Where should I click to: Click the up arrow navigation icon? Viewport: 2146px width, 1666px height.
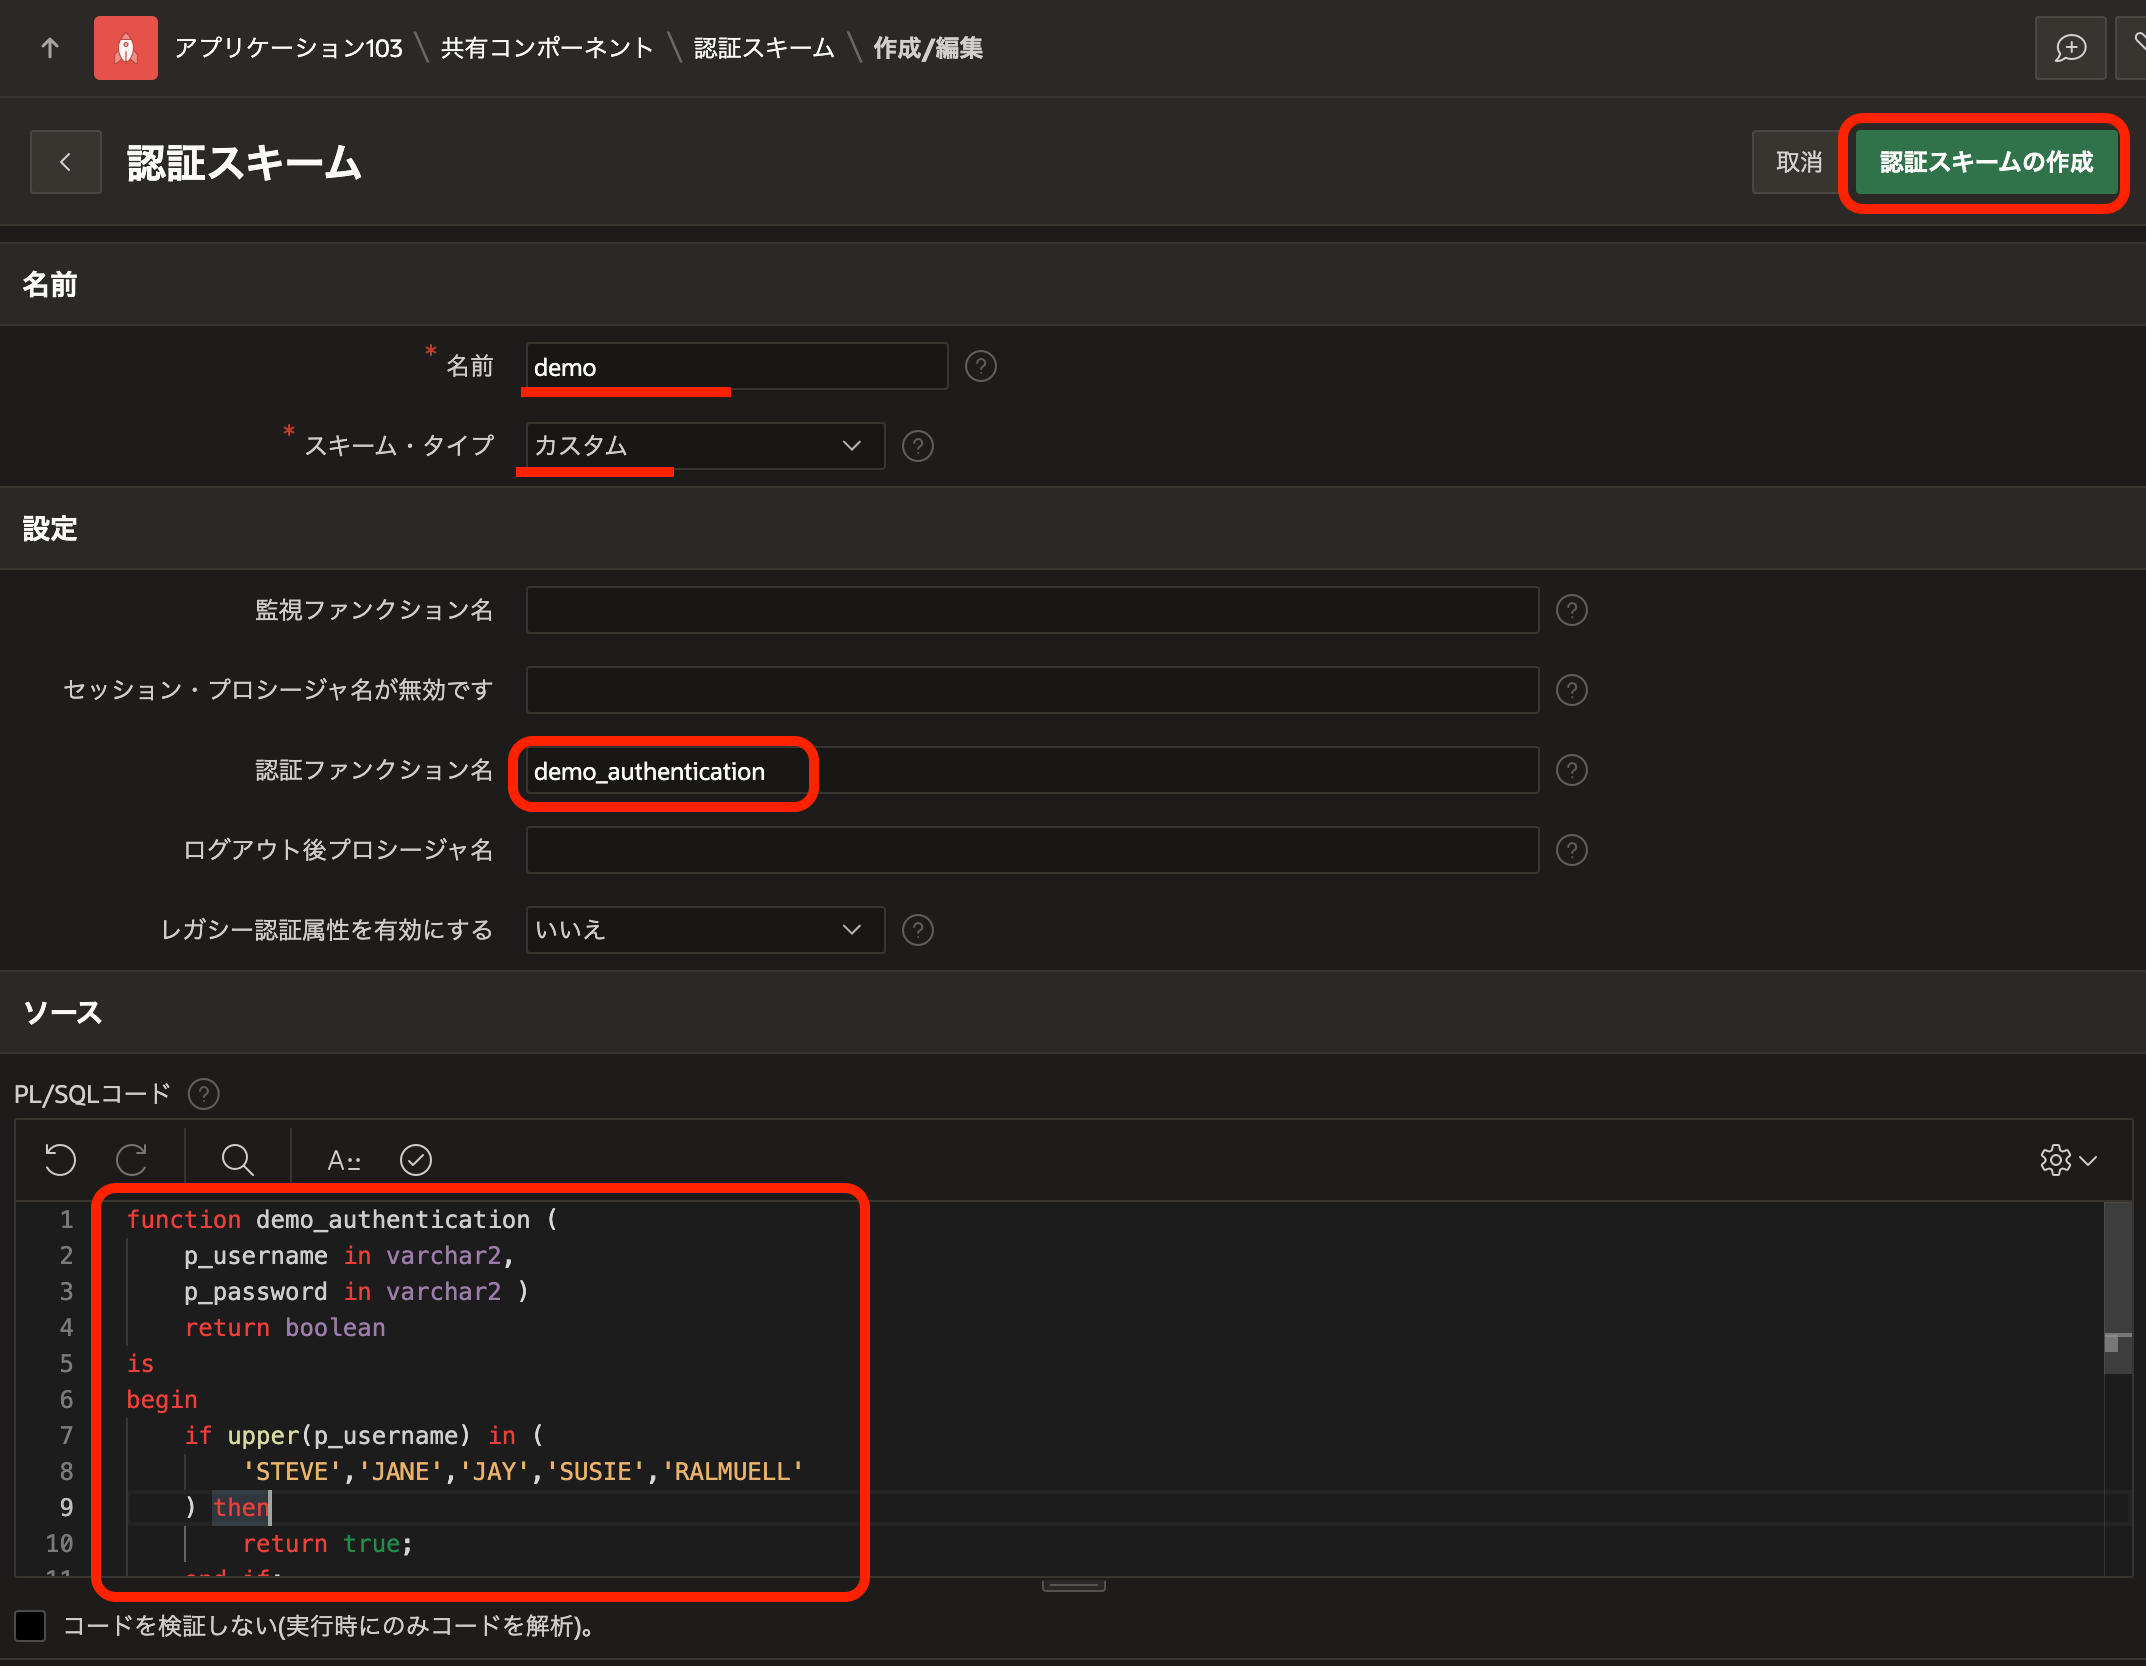point(50,48)
